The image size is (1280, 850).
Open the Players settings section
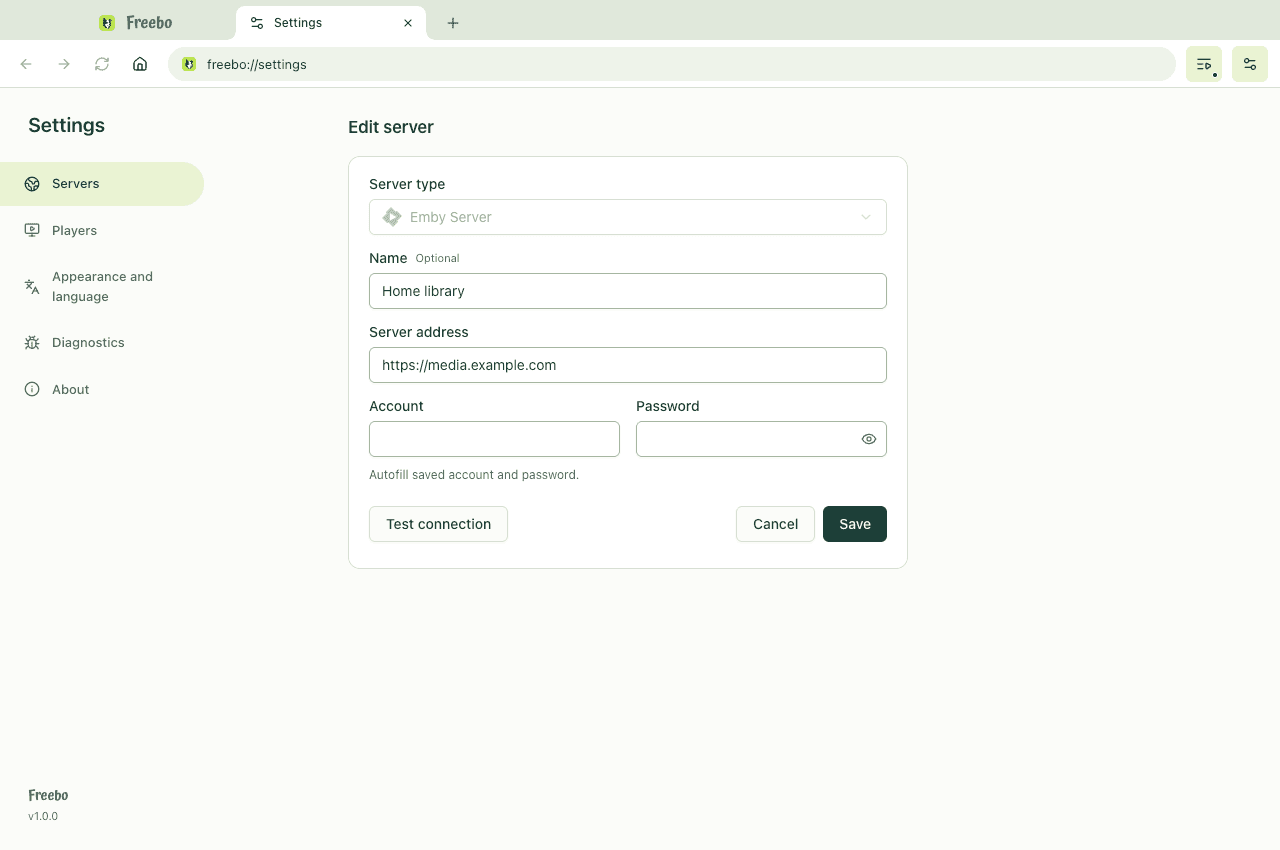tap(102, 230)
